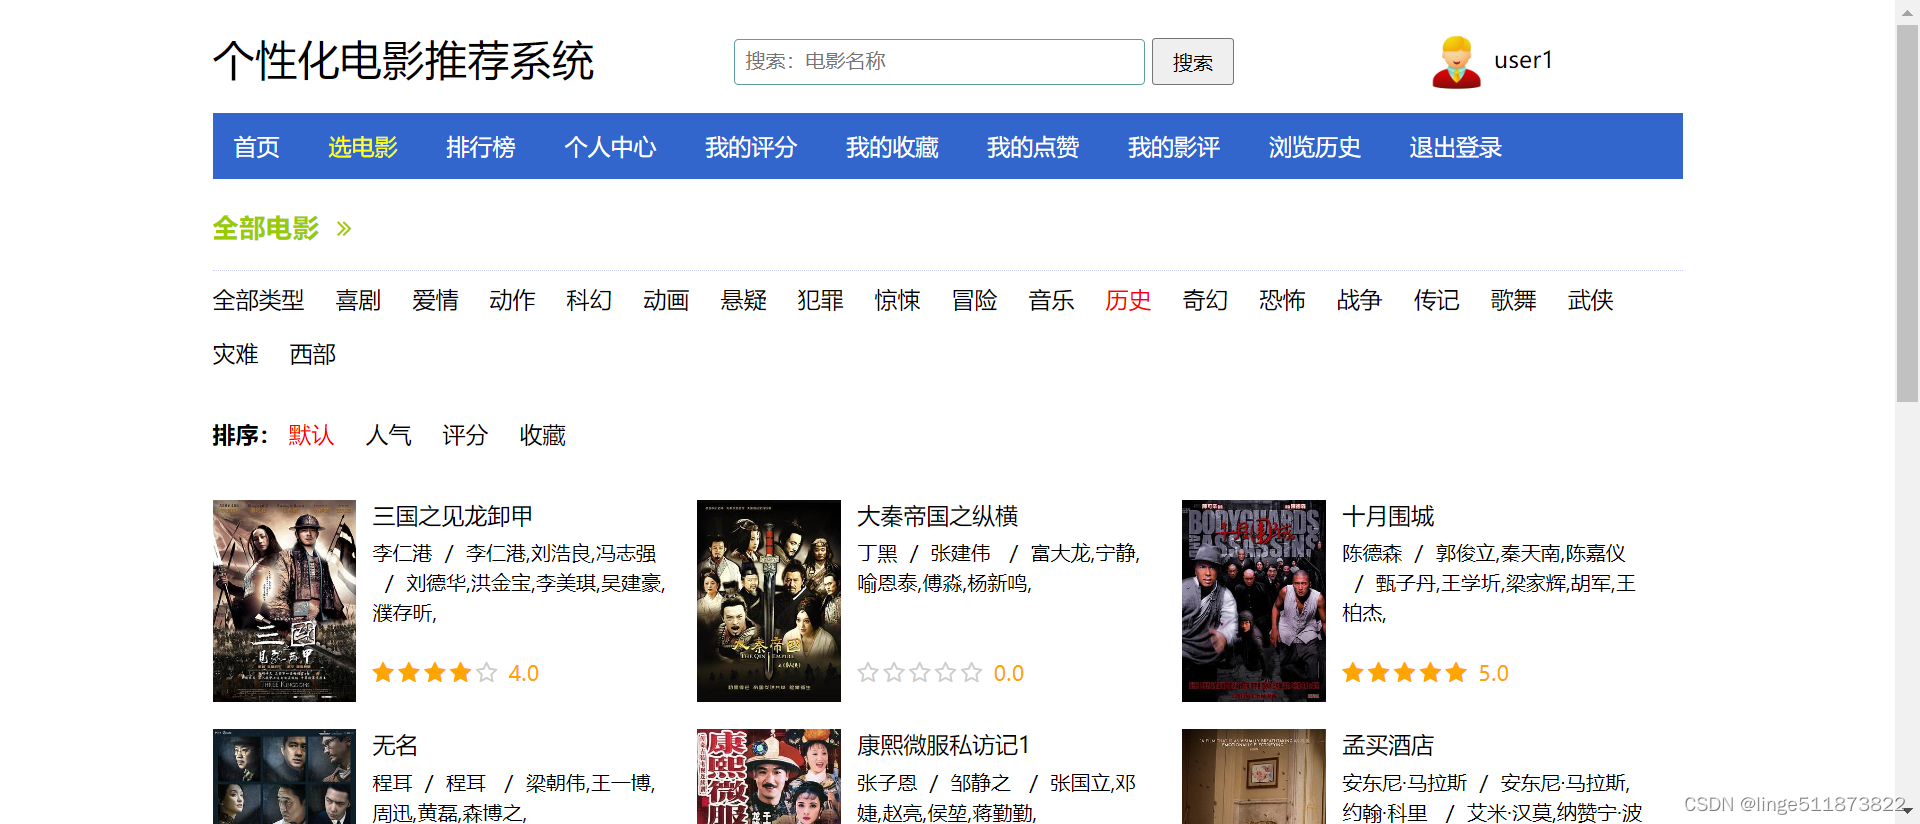Click 退出登录 to log out
This screenshot has height=824, width=1920.
pyautogui.click(x=1456, y=147)
